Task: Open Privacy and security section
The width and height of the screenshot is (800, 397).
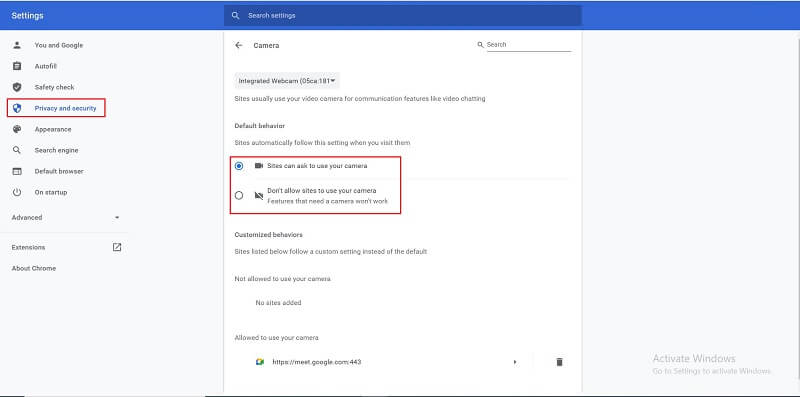Action: [65, 108]
